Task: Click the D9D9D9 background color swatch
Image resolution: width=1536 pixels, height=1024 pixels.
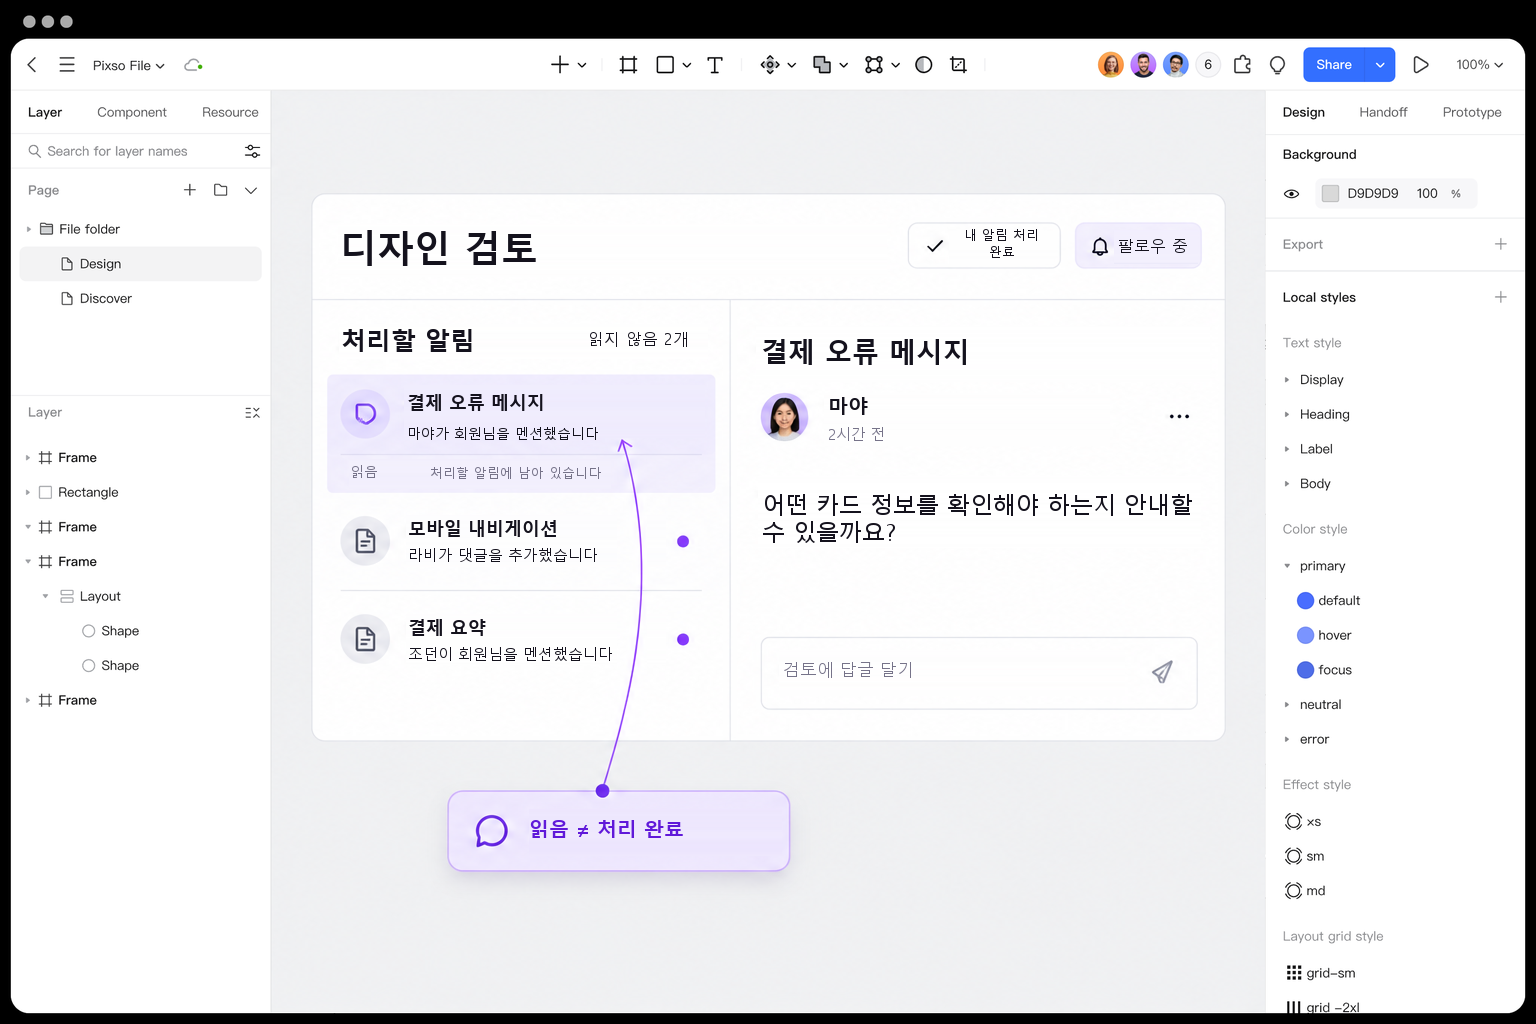Action: pos(1330,194)
